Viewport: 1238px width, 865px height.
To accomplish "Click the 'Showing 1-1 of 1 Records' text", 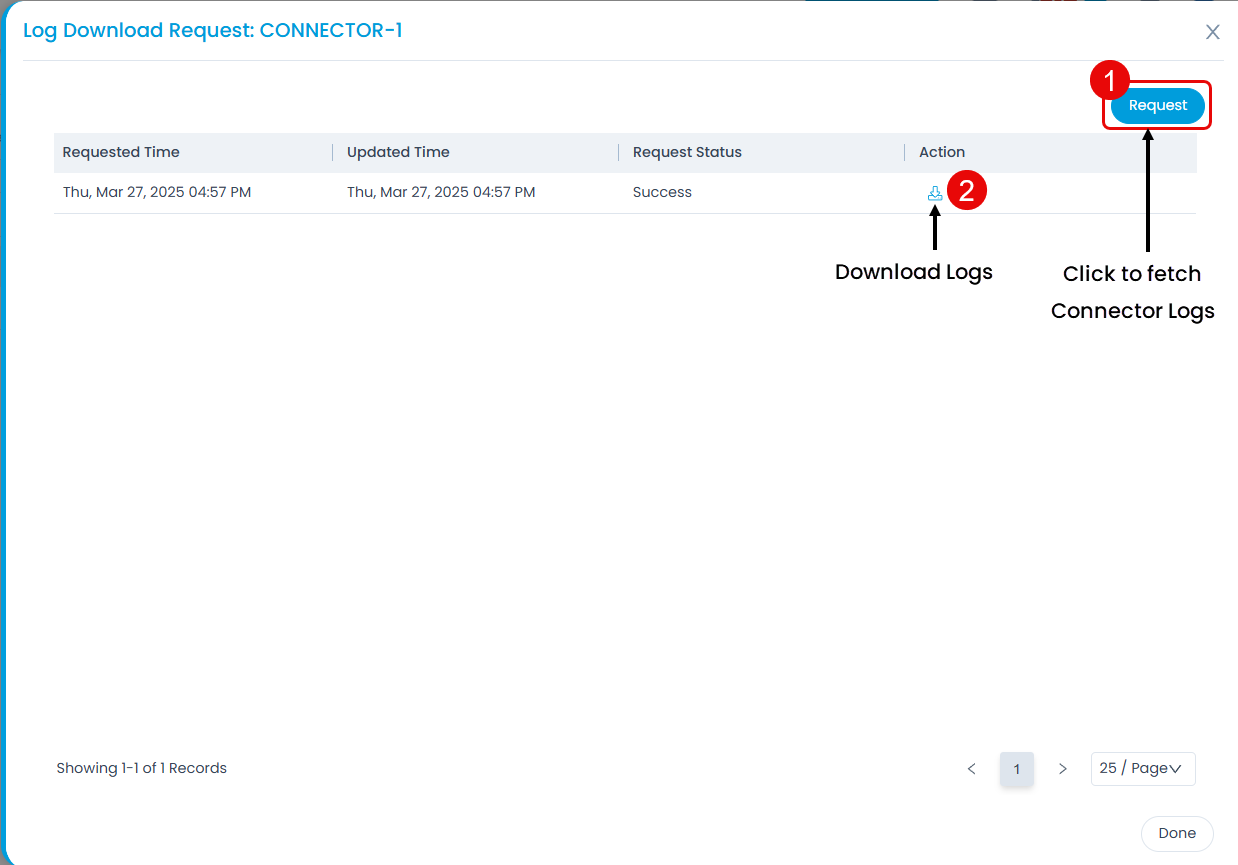I will (141, 768).
